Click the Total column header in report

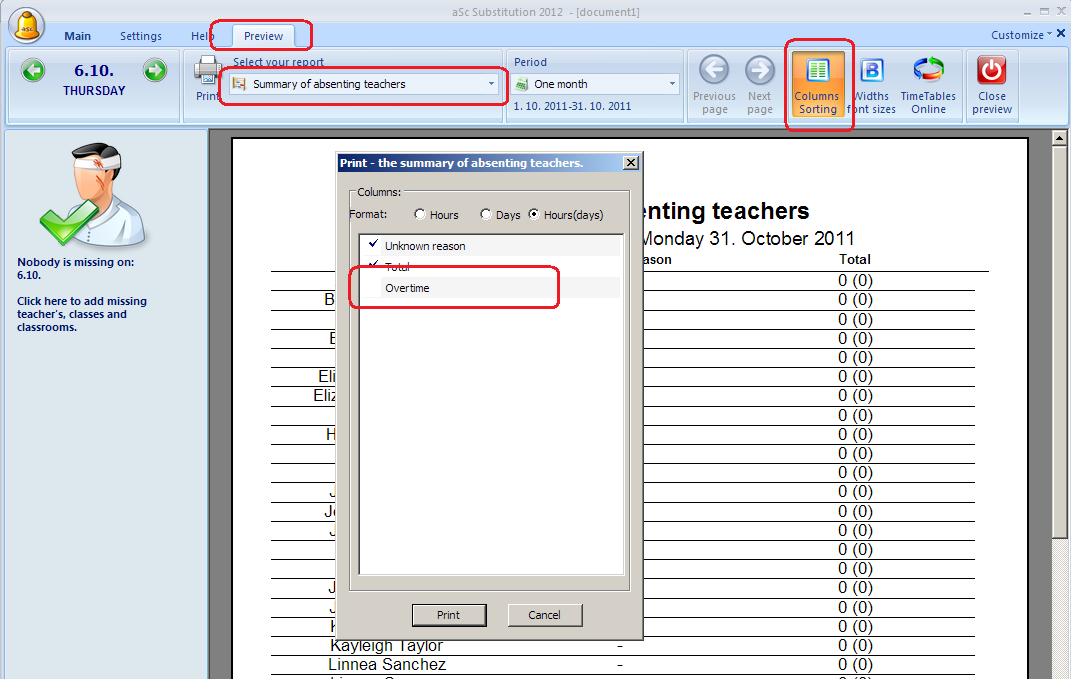tap(854, 260)
